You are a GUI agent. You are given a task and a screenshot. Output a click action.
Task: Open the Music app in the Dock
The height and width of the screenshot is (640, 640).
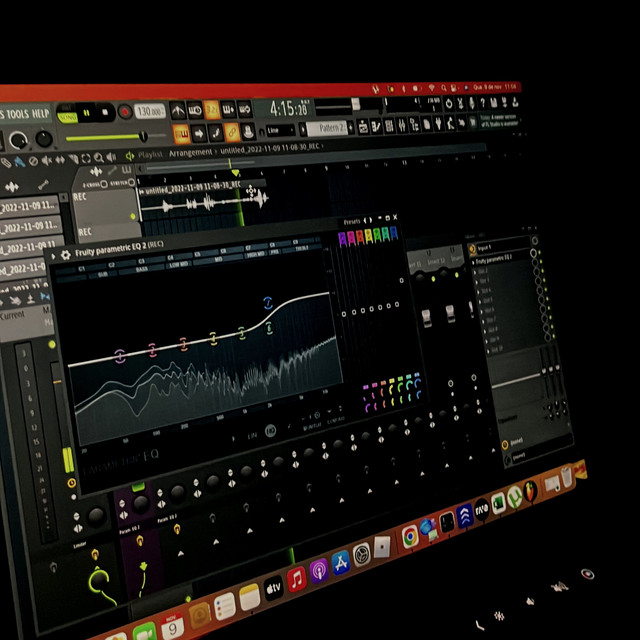[296, 579]
